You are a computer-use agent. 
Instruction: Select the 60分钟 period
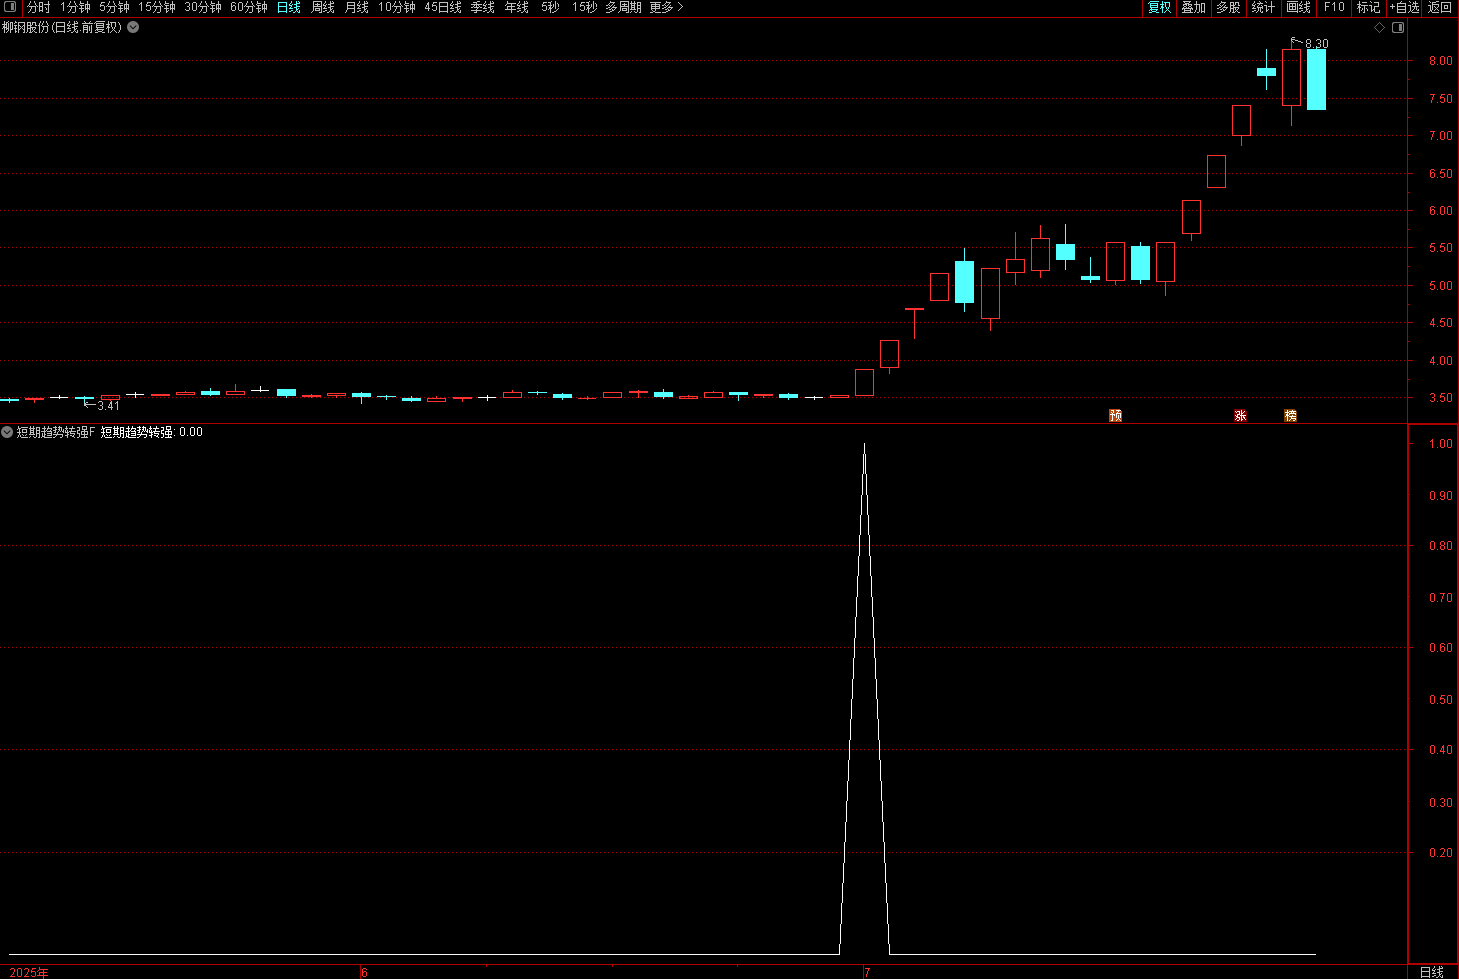point(249,7)
